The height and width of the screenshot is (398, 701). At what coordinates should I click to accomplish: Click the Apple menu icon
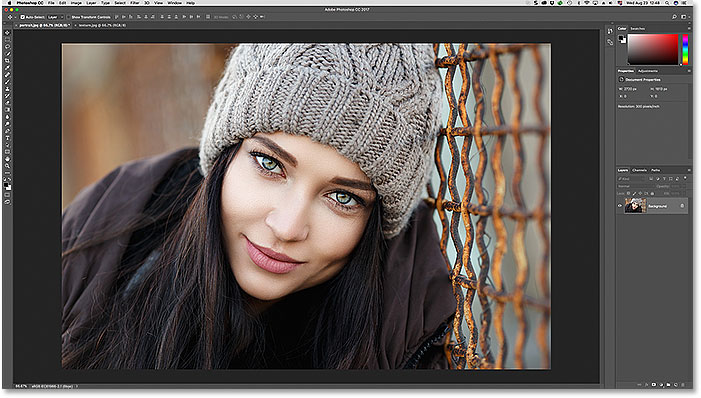coord(9,3)
